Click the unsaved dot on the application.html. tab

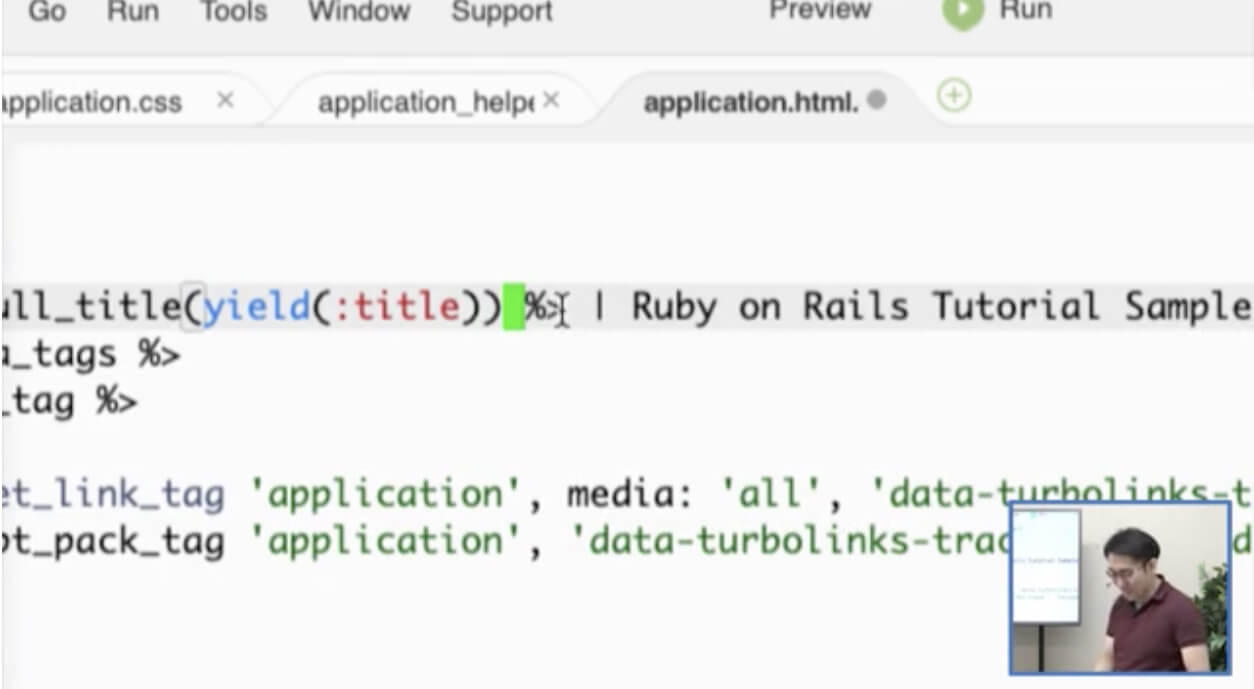(x=877, y=100)
